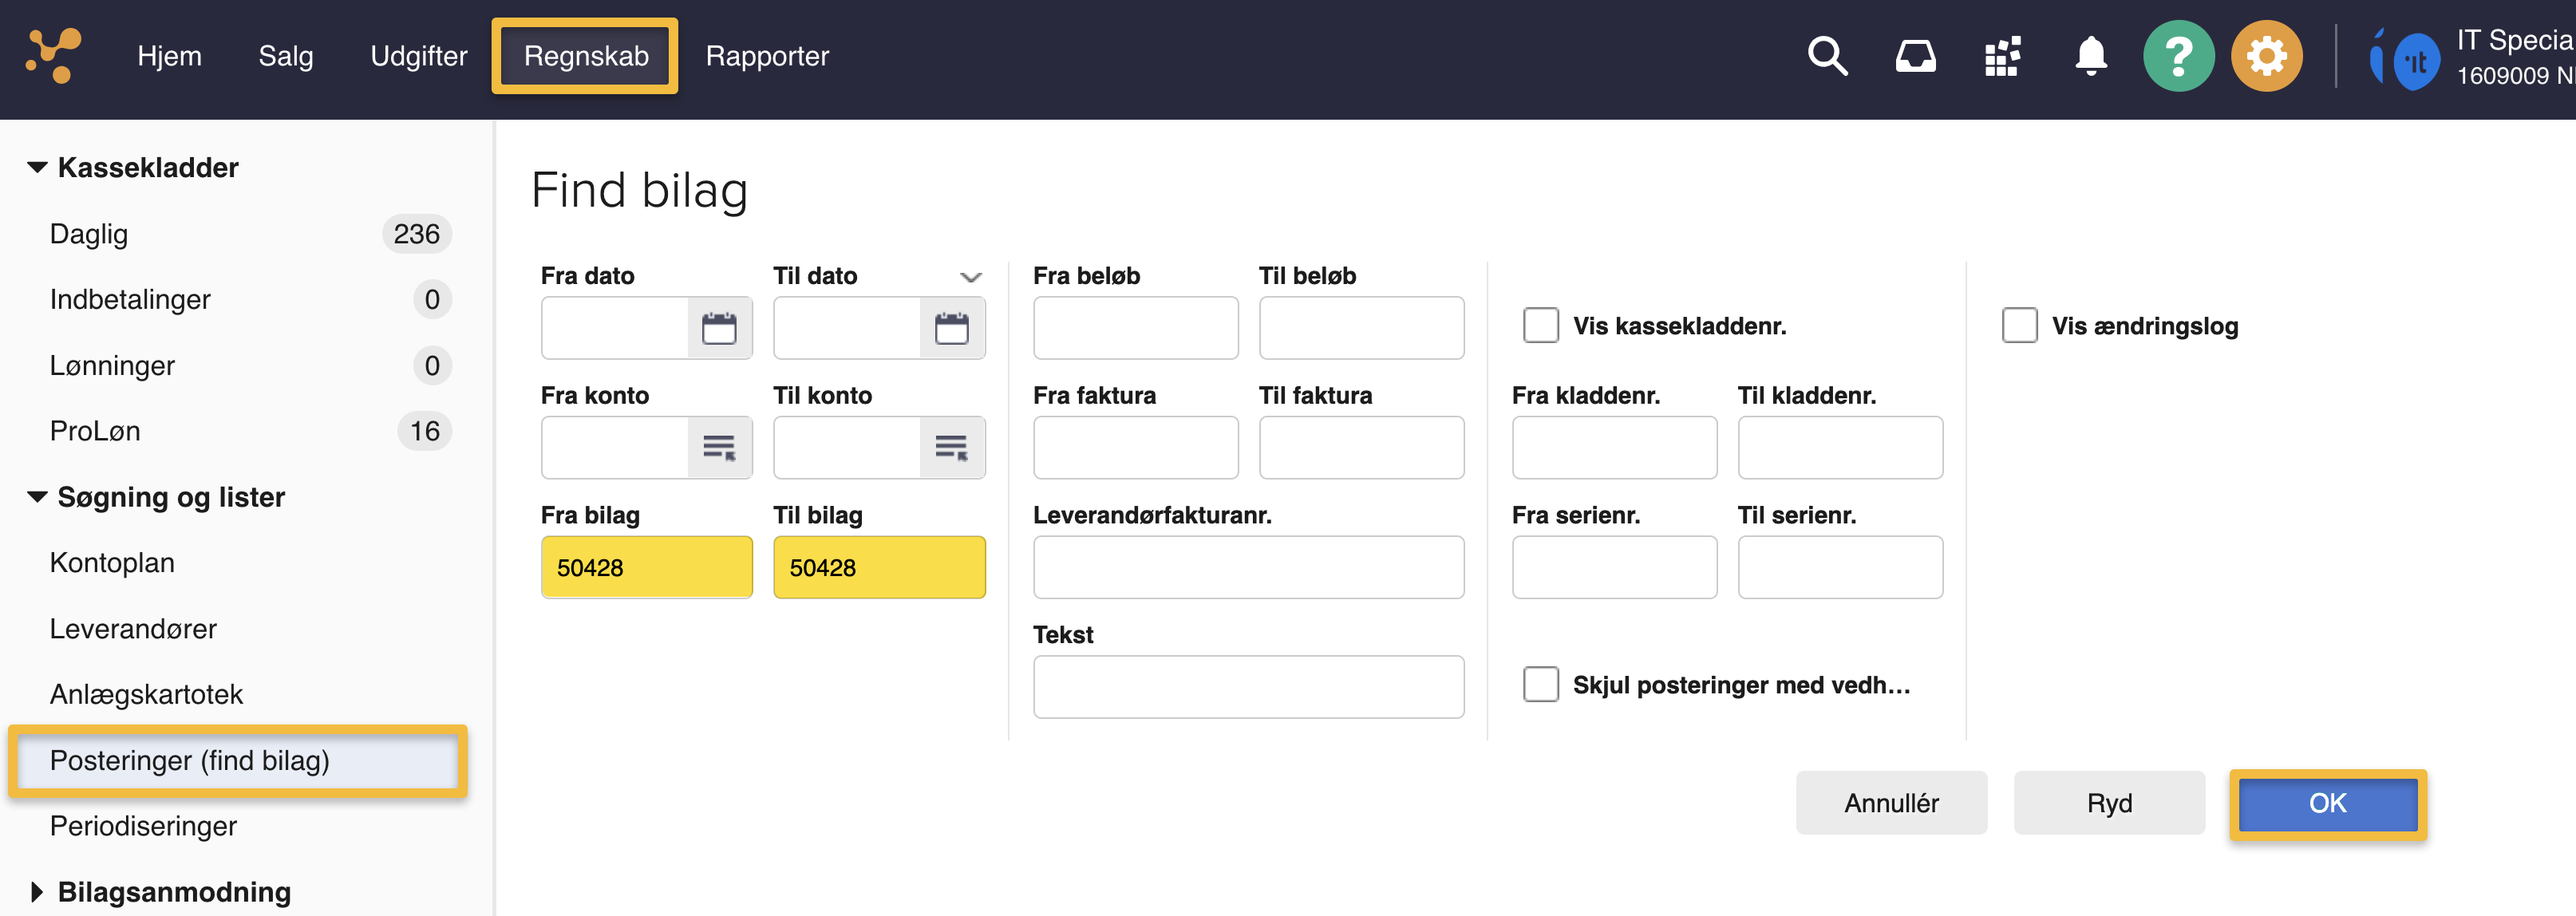2576x916 pixels.
Task: Click the Ryd button
Action: click(2108, 803)
